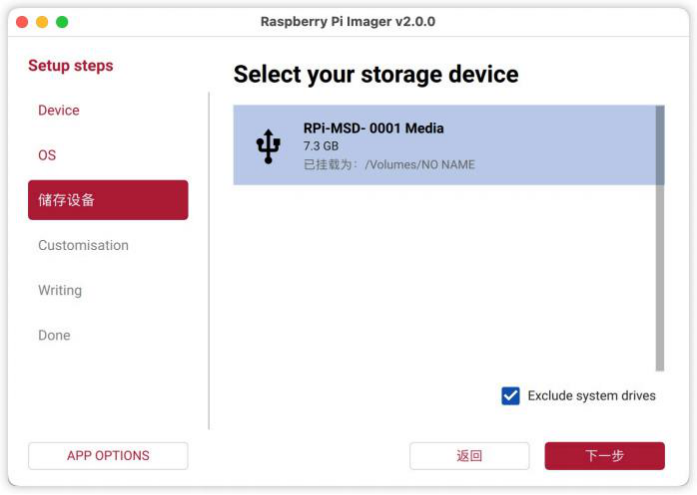Switch to the Customisation step
The height and width of the screenshot is (495, 697).
83,245
